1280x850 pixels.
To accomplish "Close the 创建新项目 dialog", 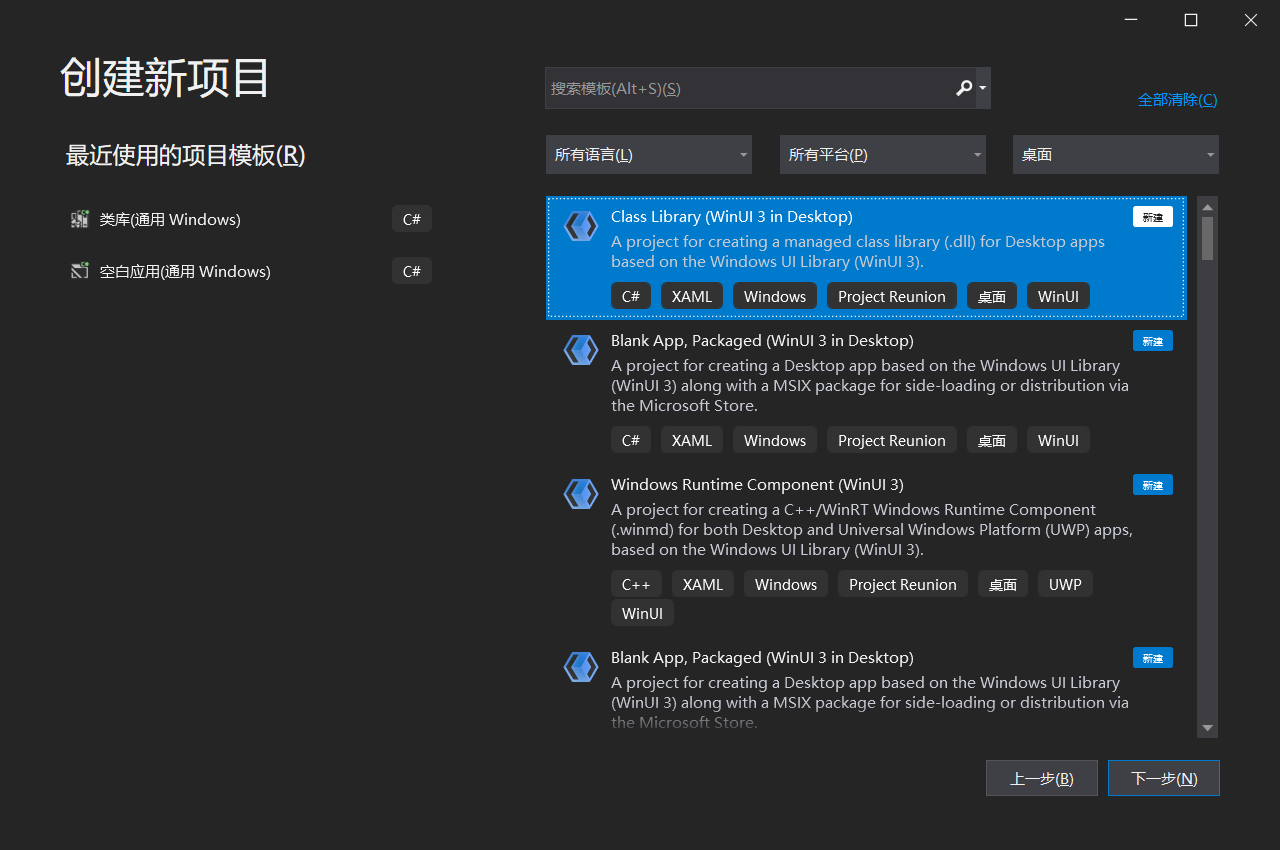I will [1251, 20].
